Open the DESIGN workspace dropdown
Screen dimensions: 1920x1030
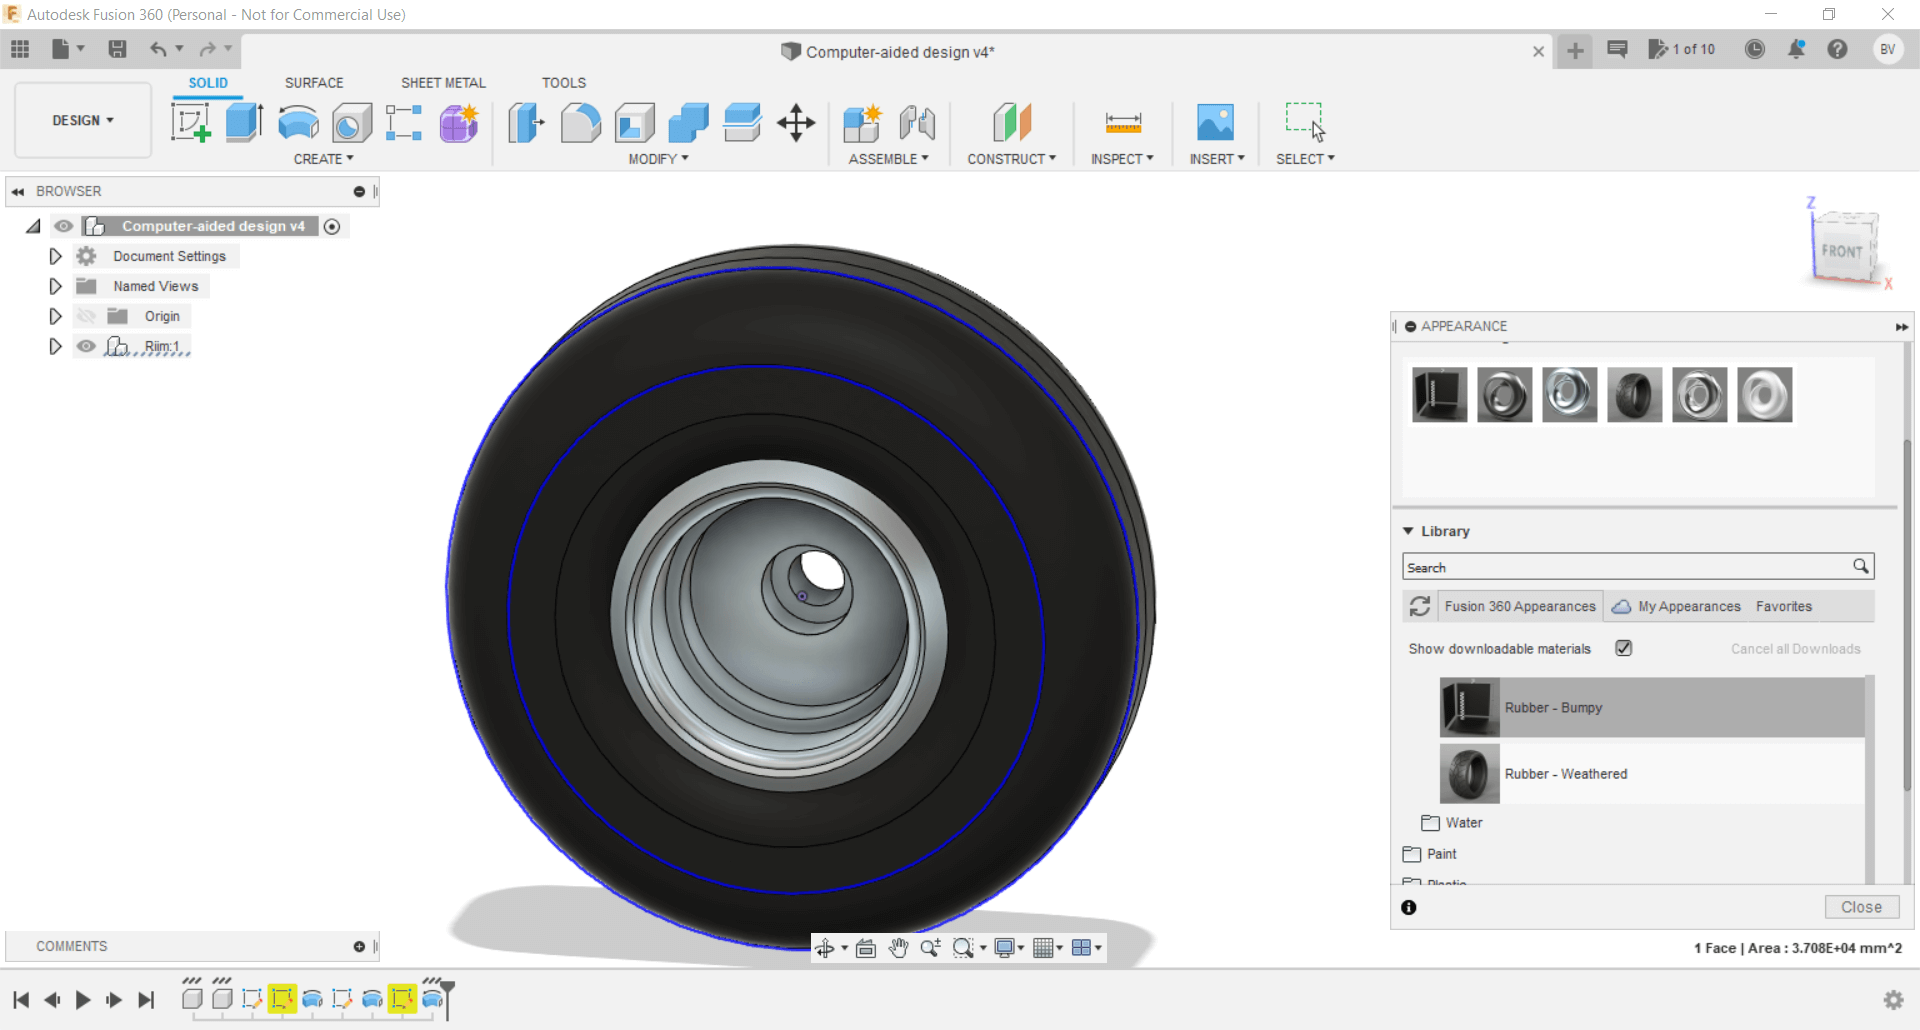coord(83,120)
